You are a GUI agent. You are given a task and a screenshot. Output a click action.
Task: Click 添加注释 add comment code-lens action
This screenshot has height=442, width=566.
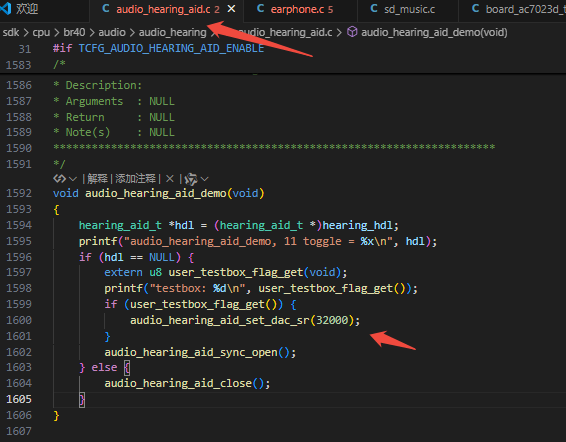pos(135,178)
